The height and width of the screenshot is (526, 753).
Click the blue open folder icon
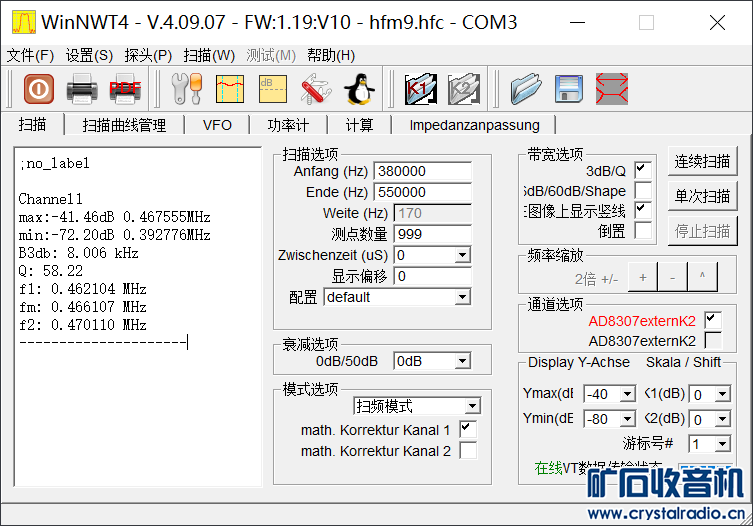[x=526, y=89]
